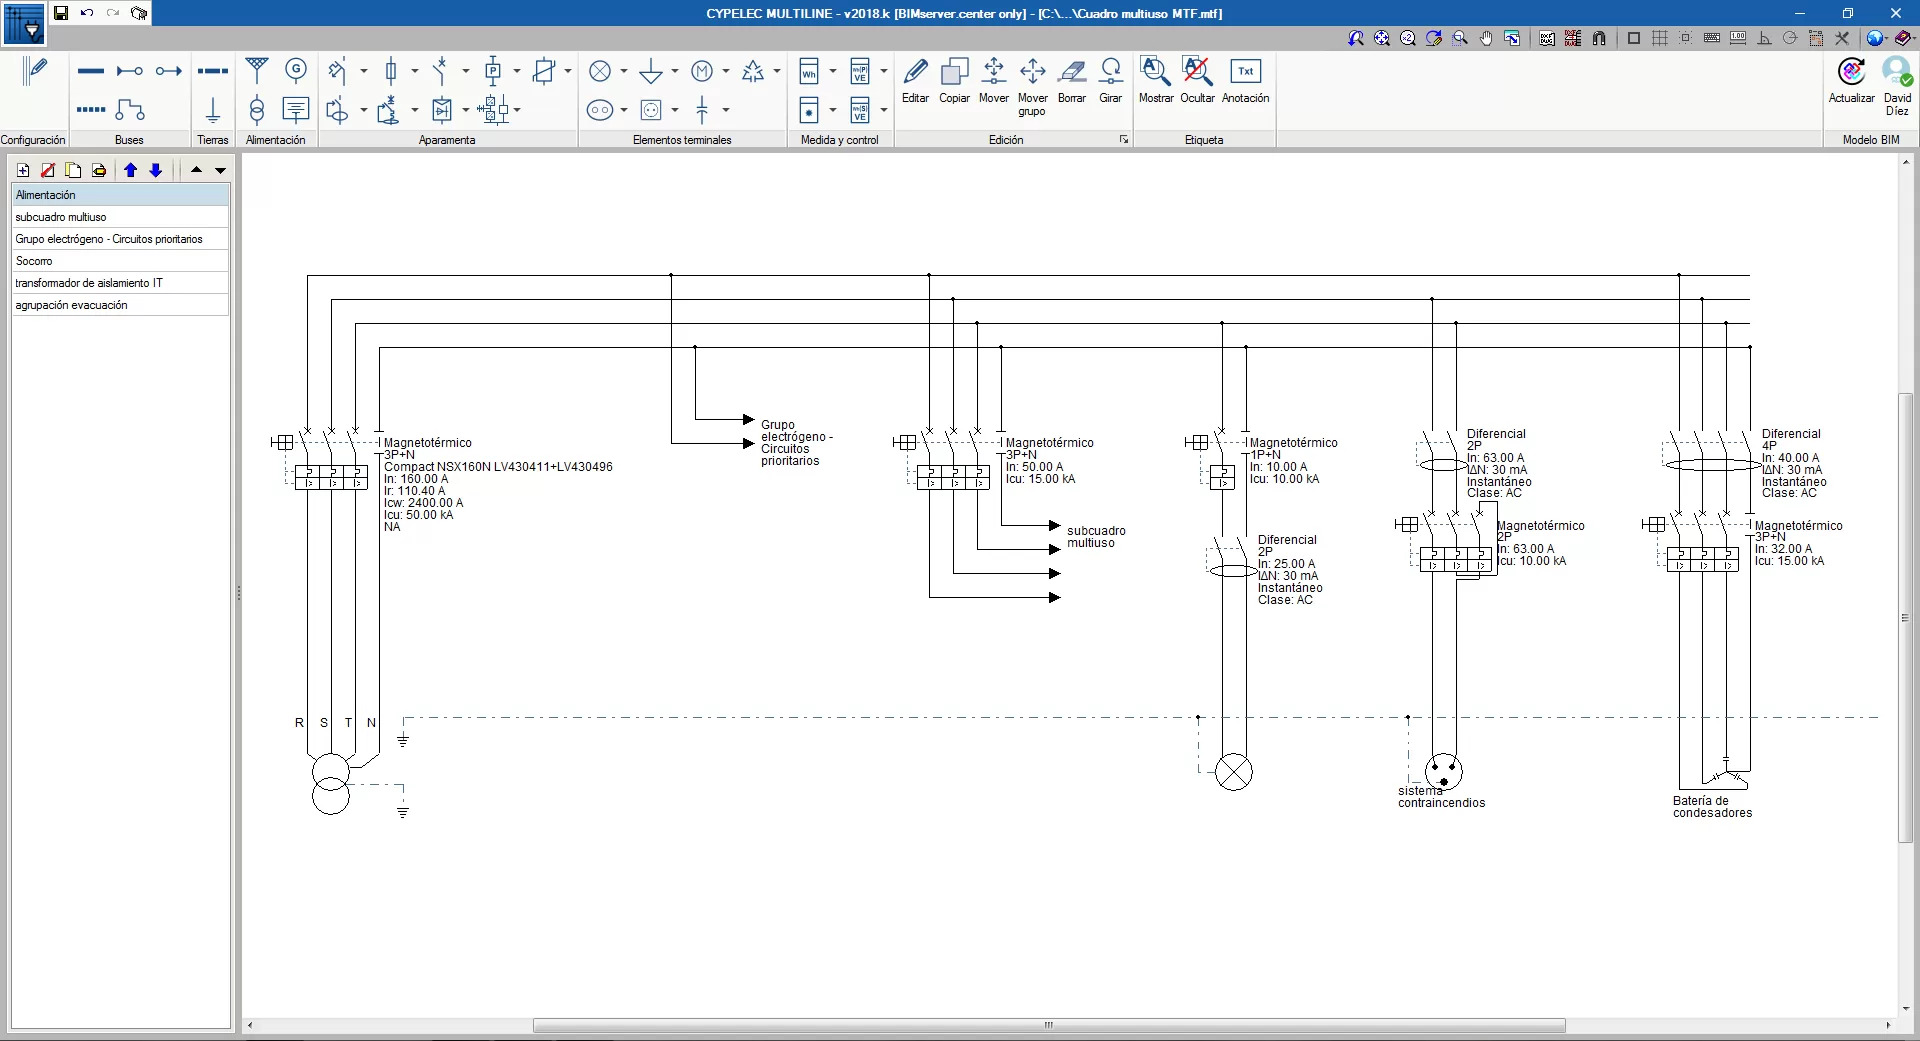Click the horizontal scrollbar below the diagram
The height and width of the screenshot is (1041, 1920).
pos(1048,1025)
